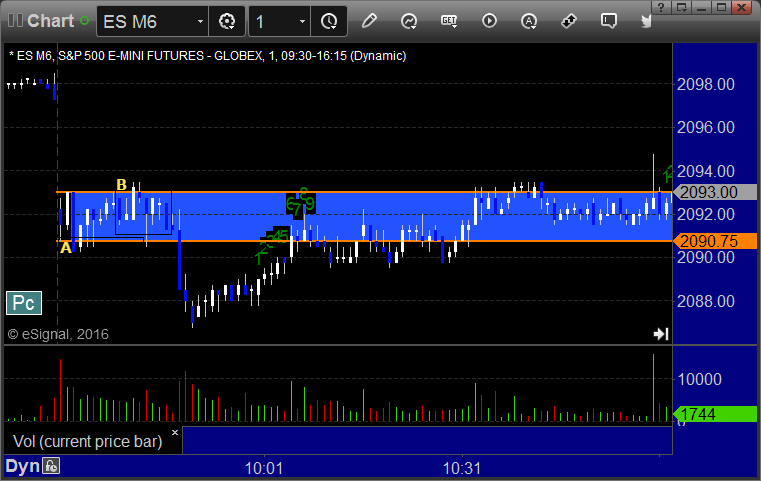The height and width of the screenshot is (481, 761).
Task: Open the alerts circled-A menu
Action: [529, 21]
